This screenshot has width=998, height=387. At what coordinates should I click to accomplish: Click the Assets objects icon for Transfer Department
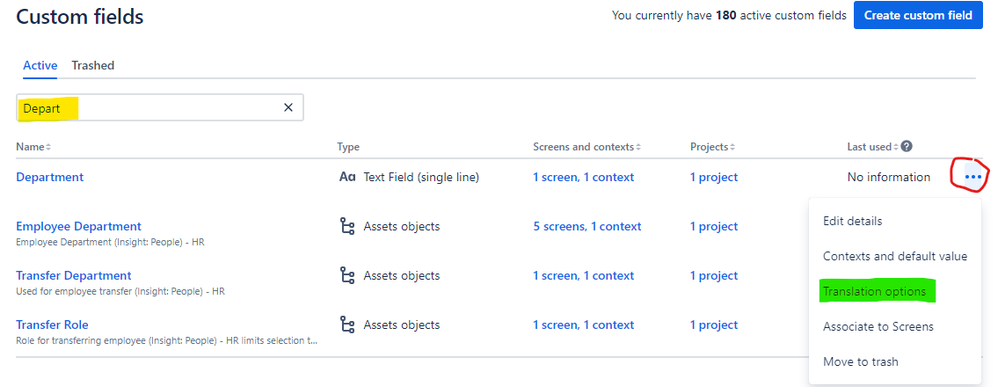point(348,276)
